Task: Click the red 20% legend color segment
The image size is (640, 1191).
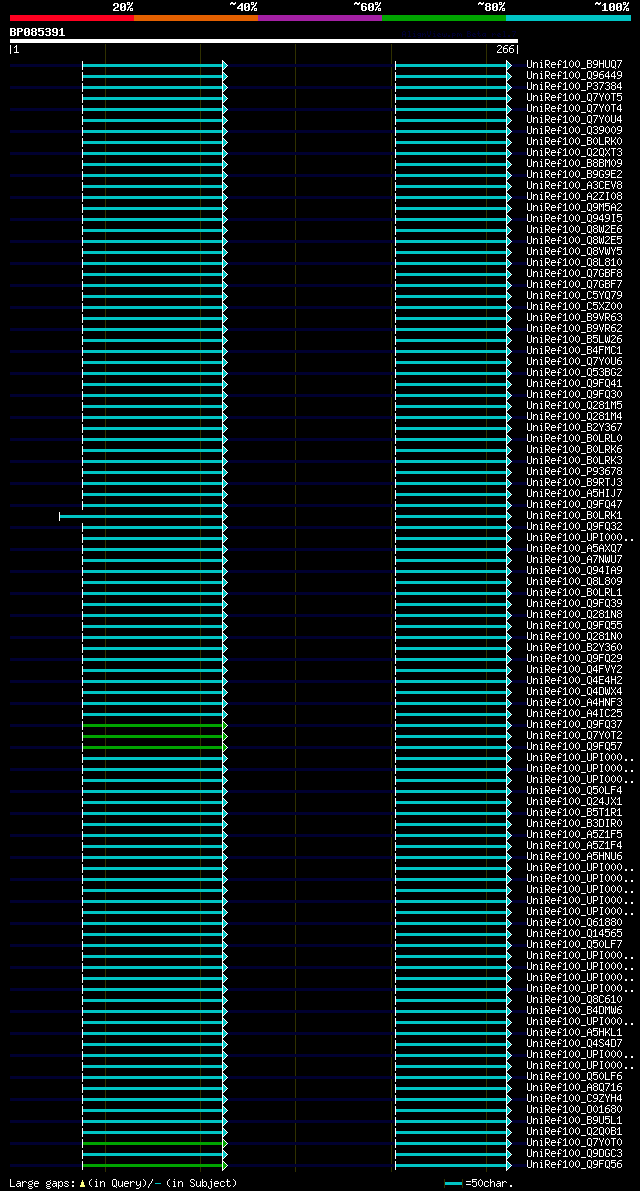Action: click(x=71, y=17)
